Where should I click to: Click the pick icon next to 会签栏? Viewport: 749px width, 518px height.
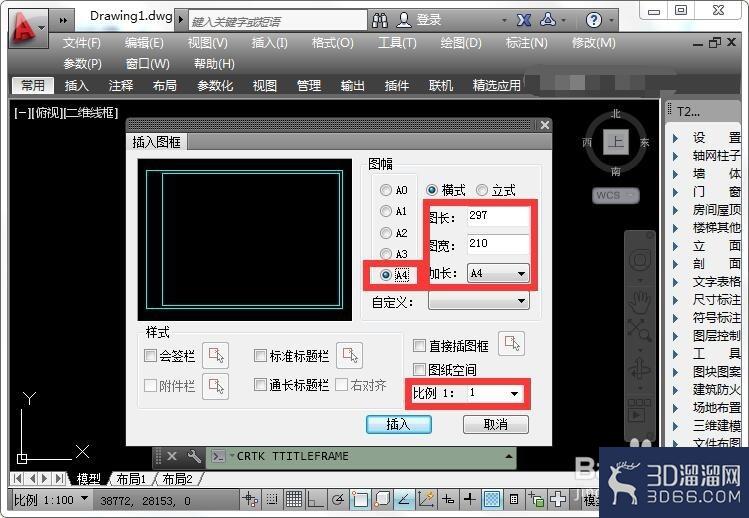point(215,356)
